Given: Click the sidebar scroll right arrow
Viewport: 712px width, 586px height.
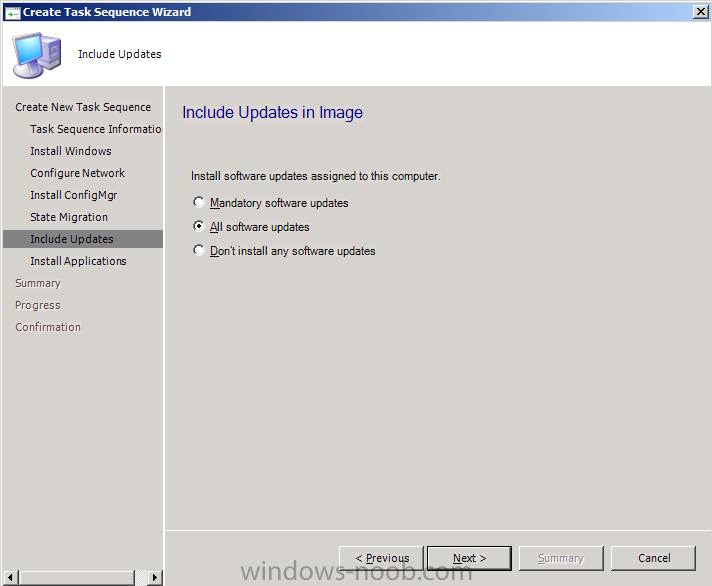Looking at the screenshot, I should (x=155, y=577).
